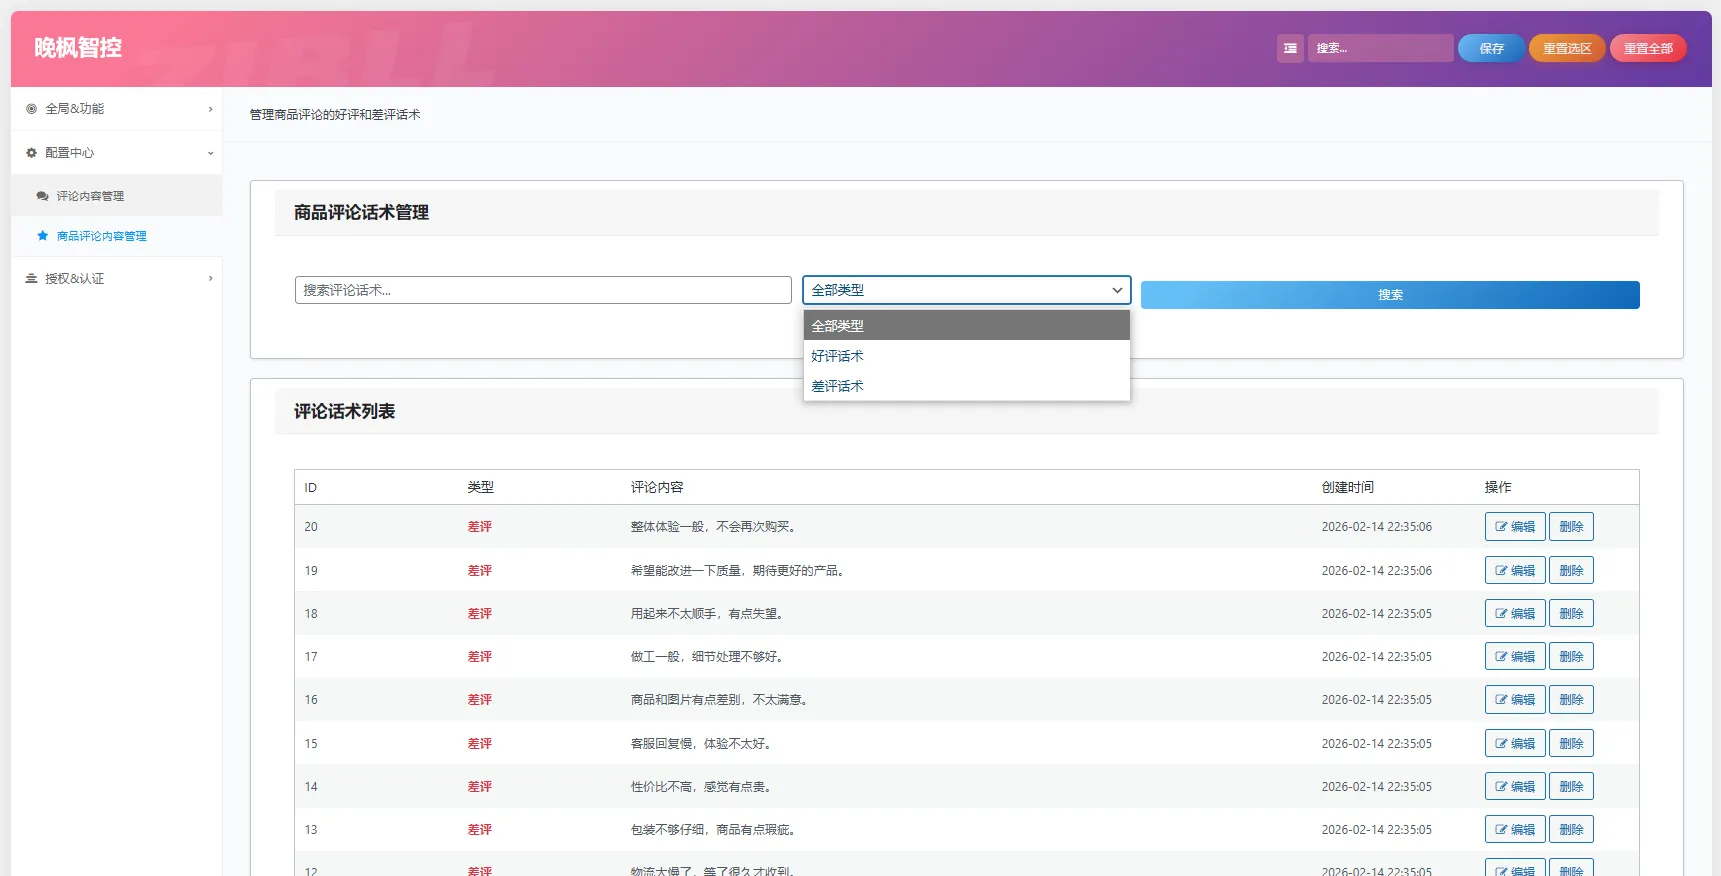The width and height of the screenshot is (1721, 876).
Task: Click the list icon beside header search
Action: [1290, 48]
